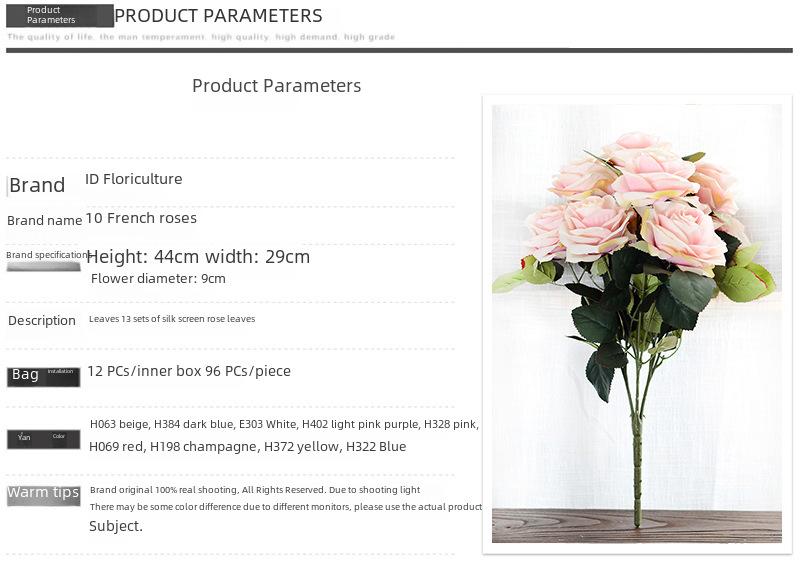Select the centered Product Parameters heading
Image resolution: width=800 pixels, height=577 pixels.
[x=277, y=86]
